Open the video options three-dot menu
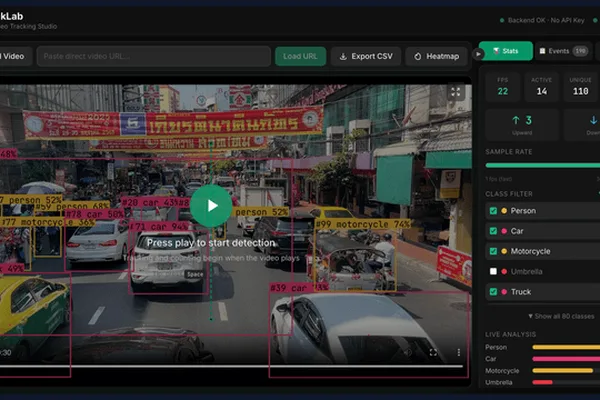Image resolution: width=600 pixels, height=400 pixels. tap(458, 352)
